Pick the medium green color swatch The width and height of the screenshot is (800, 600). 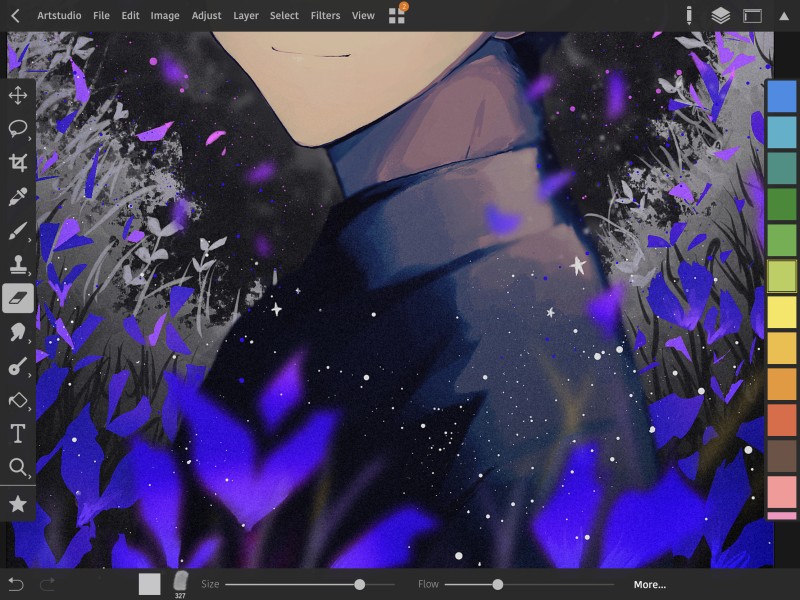tap(782, 240)
